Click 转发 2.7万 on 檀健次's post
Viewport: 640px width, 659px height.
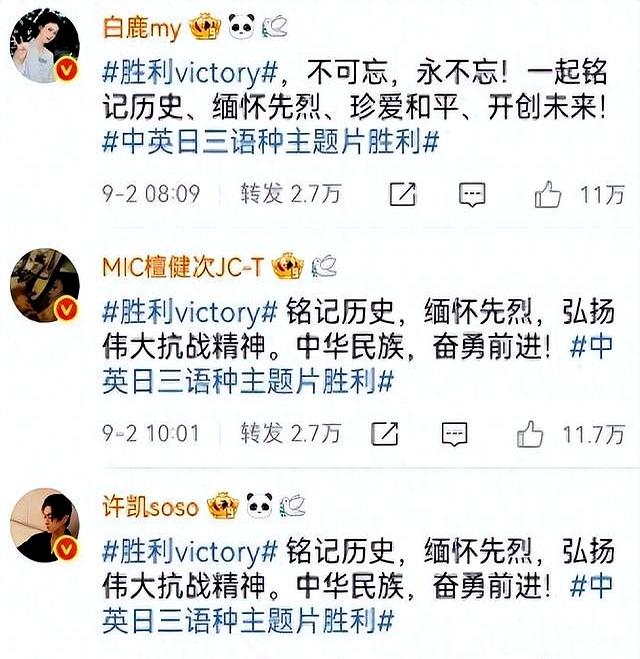tap(290, 434)
